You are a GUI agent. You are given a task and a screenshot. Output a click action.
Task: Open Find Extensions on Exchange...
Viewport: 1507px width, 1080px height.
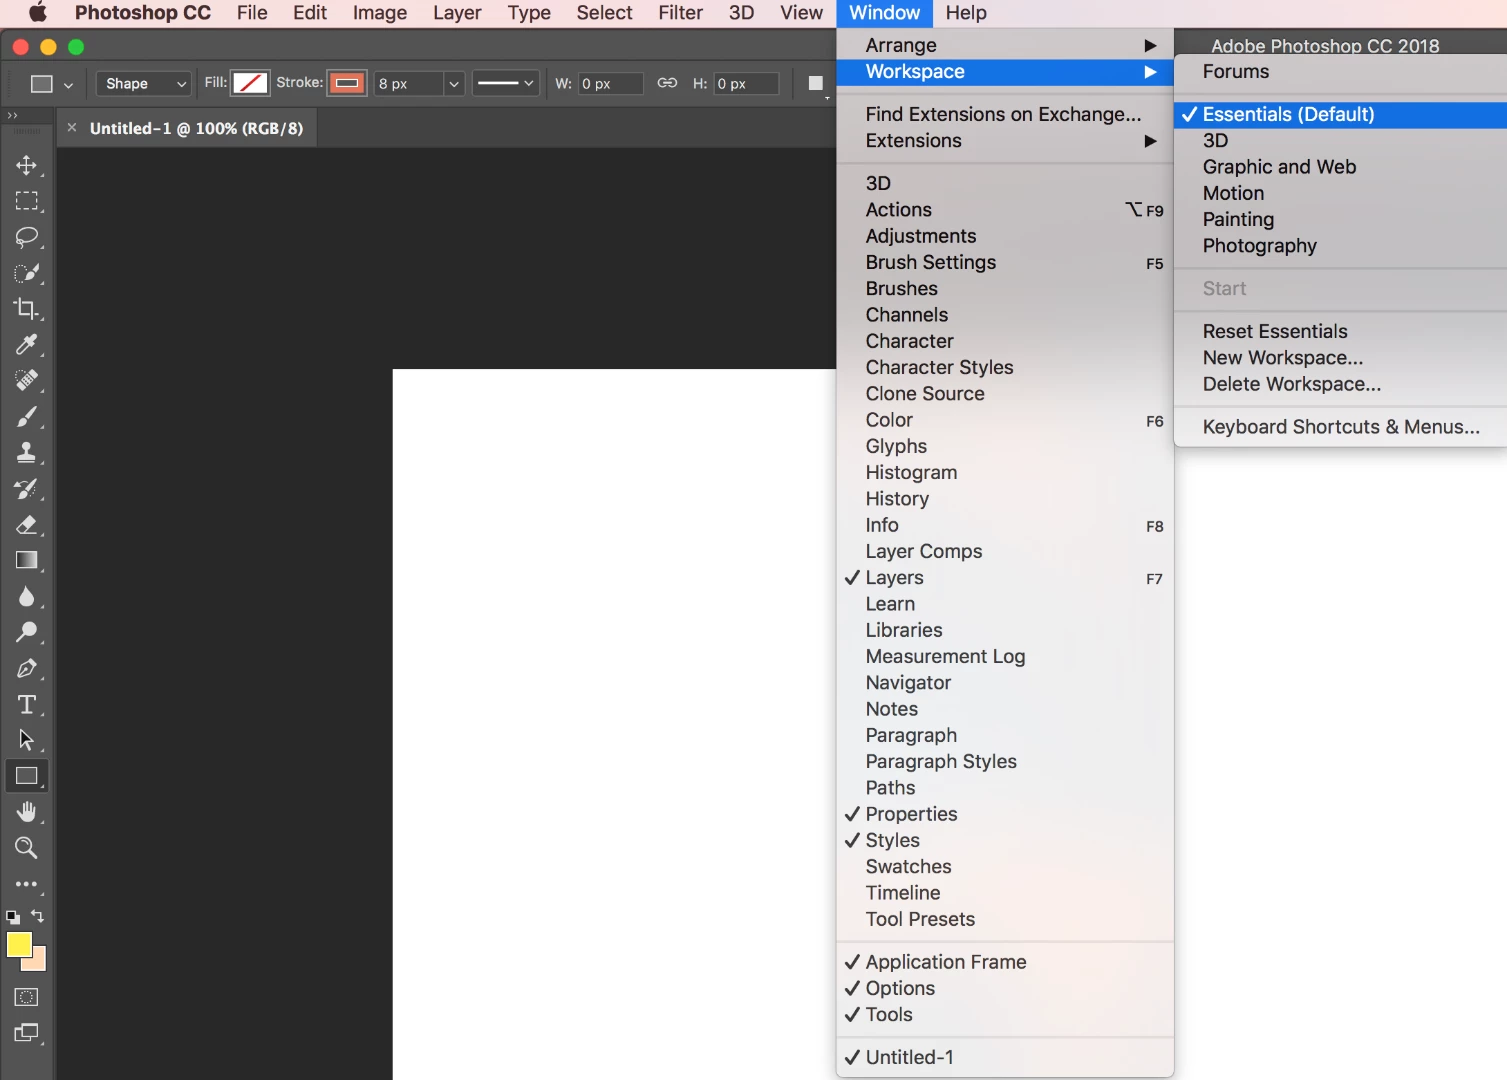click(1004, 114)
